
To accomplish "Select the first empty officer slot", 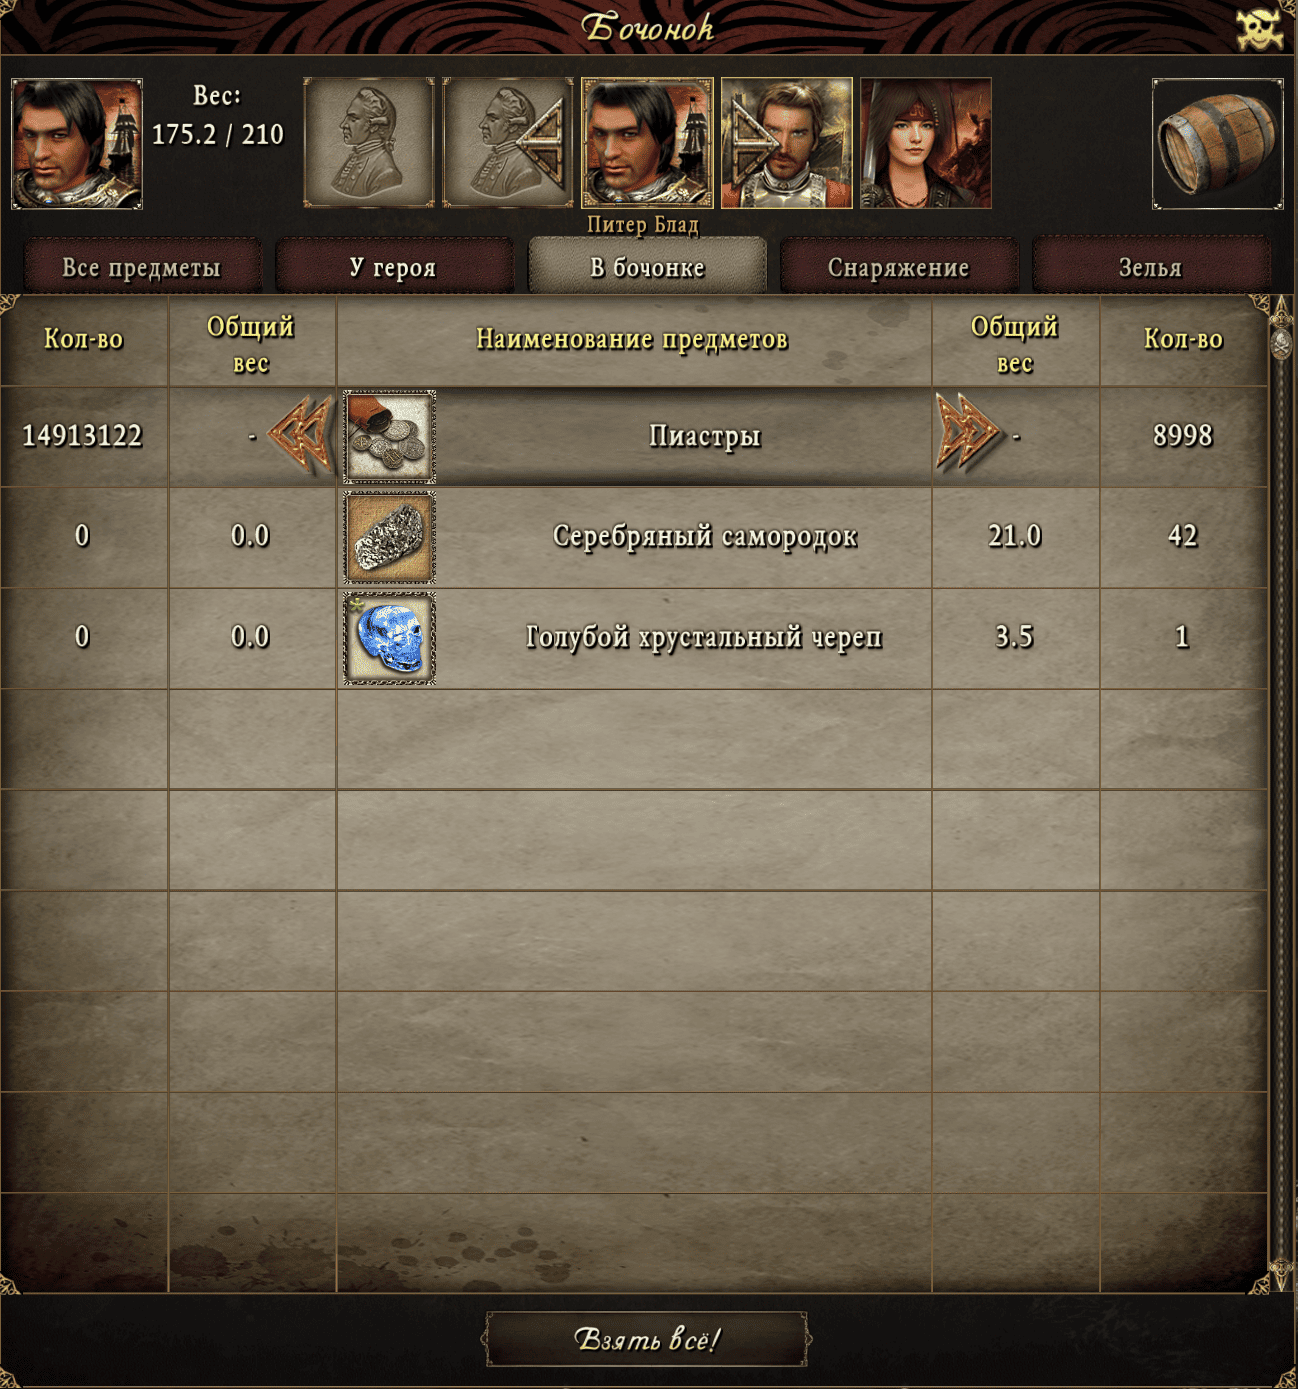I will coord(369,143).
